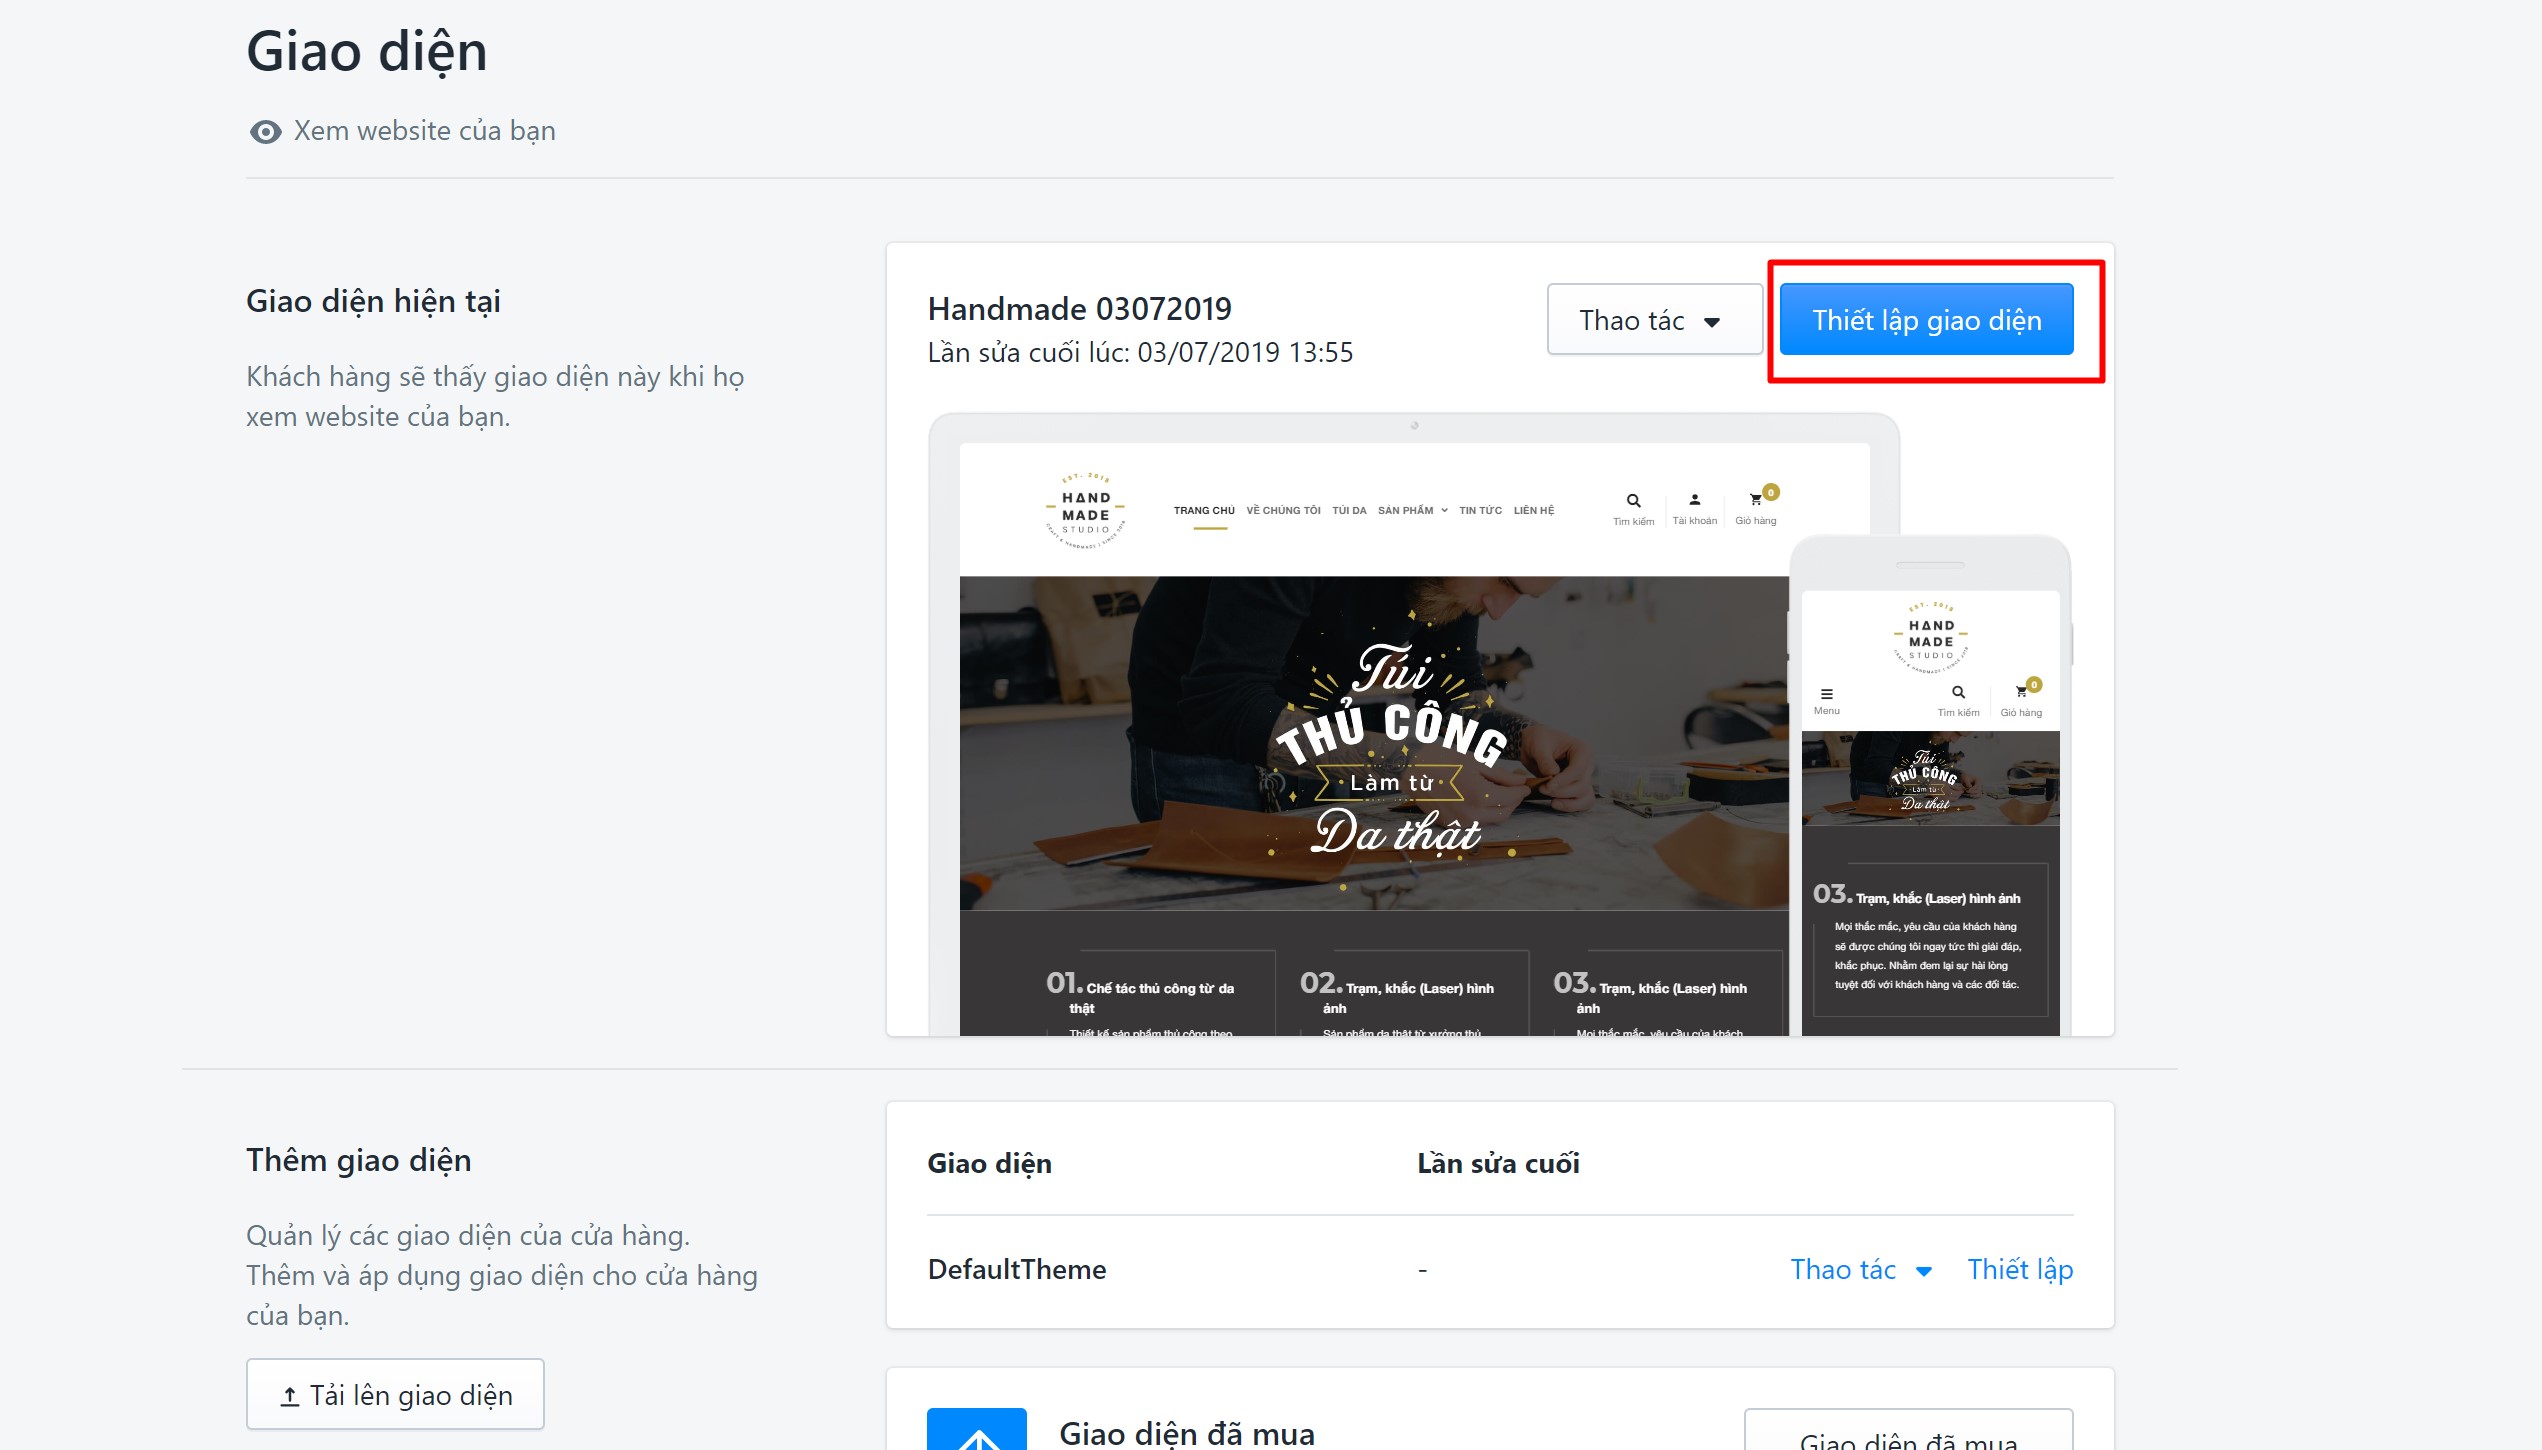Click VỀ CHÚNG TÔI menu item in preview
2542x1450 pixels.
click(x=1283, y=510)
